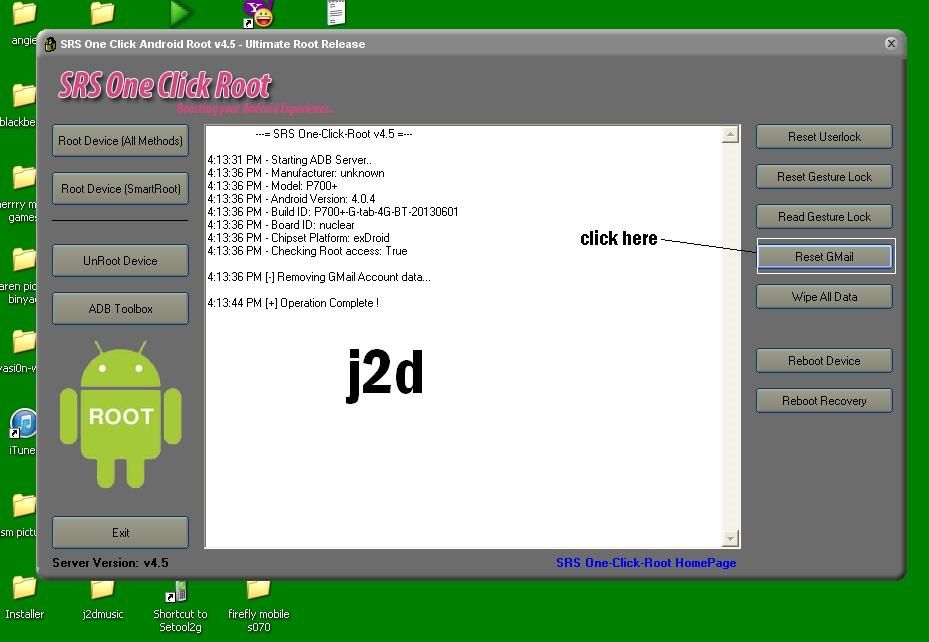Open the j2dmusic desktop folder

(102, 592)
